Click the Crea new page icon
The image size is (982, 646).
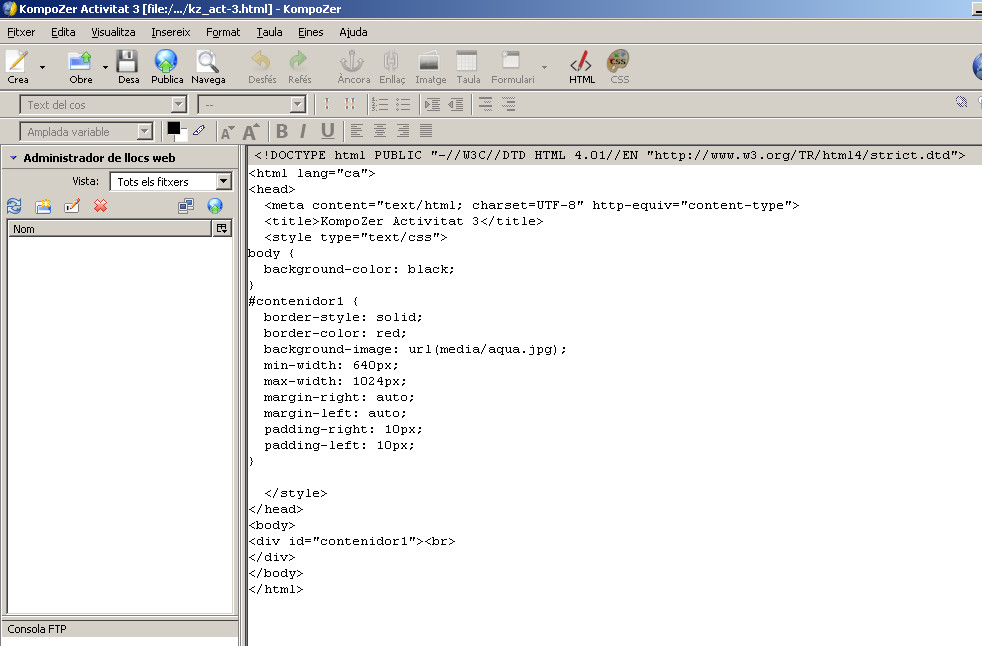coord(18,61)
